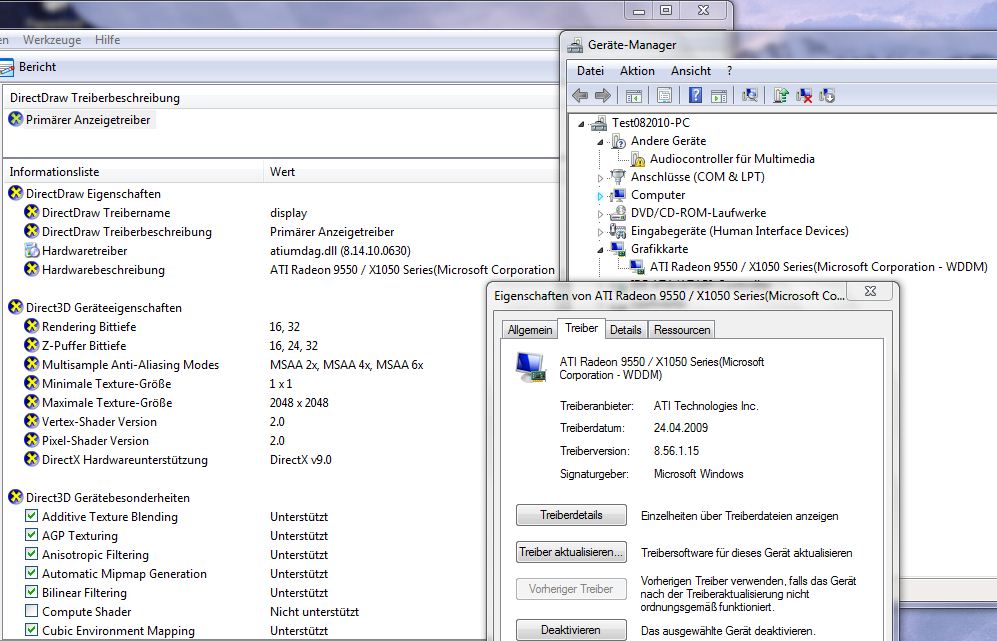997x641 pixels.
Task: Click the Anschlüsse (COM & LPT) port icon
Action: (x=618, y=176)
